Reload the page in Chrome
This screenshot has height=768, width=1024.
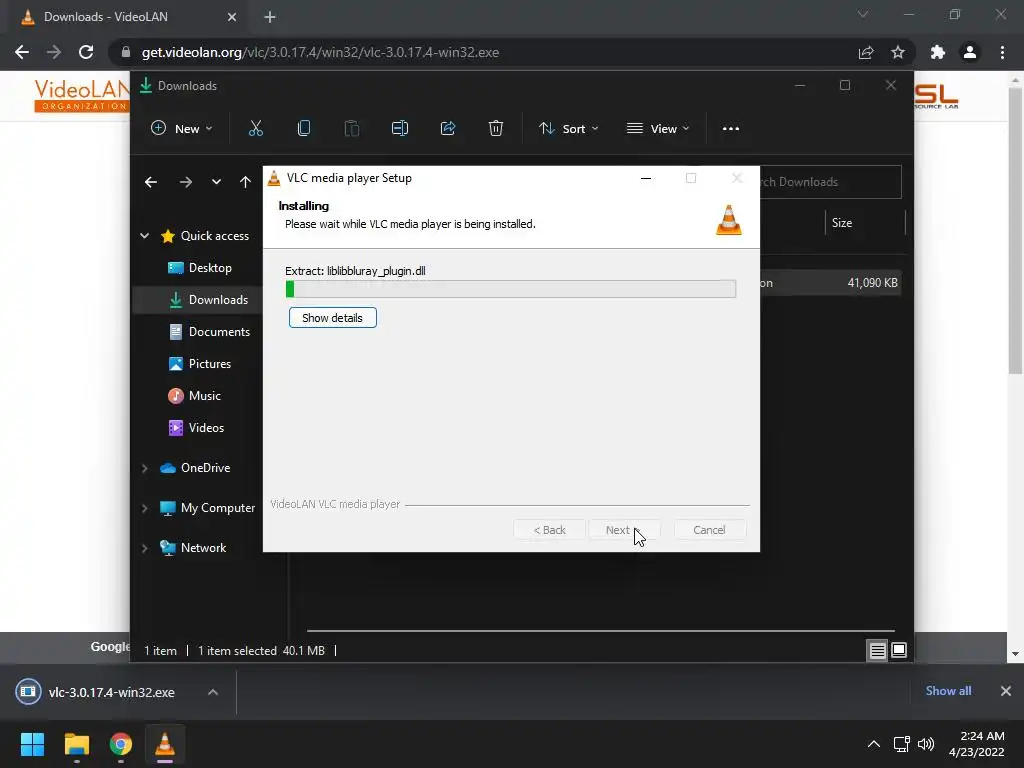(x=86, y=52)
